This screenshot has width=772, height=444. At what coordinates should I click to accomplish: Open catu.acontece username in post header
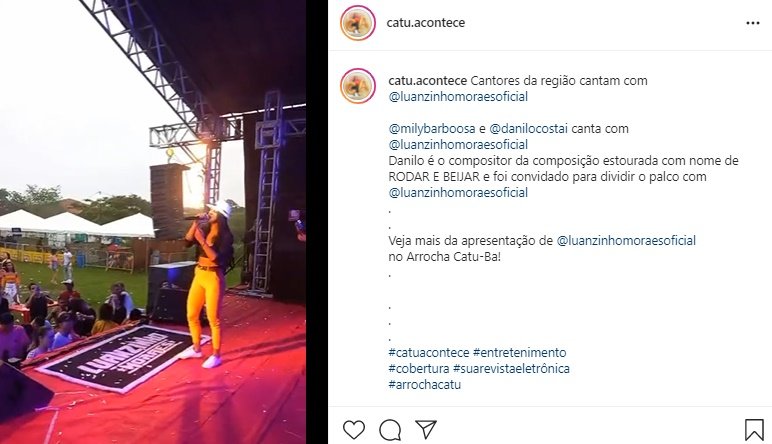click(425, 23)
